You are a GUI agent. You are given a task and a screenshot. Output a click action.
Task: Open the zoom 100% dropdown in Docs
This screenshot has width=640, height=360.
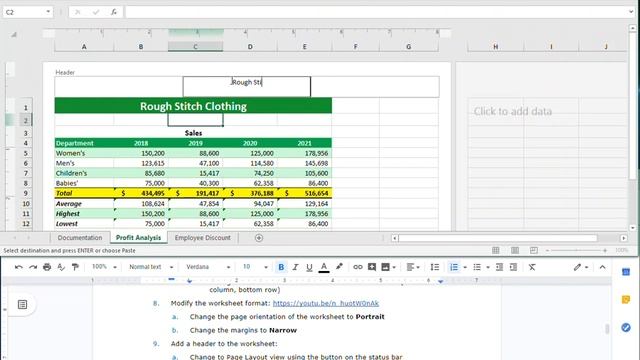[x=104, y=267]
